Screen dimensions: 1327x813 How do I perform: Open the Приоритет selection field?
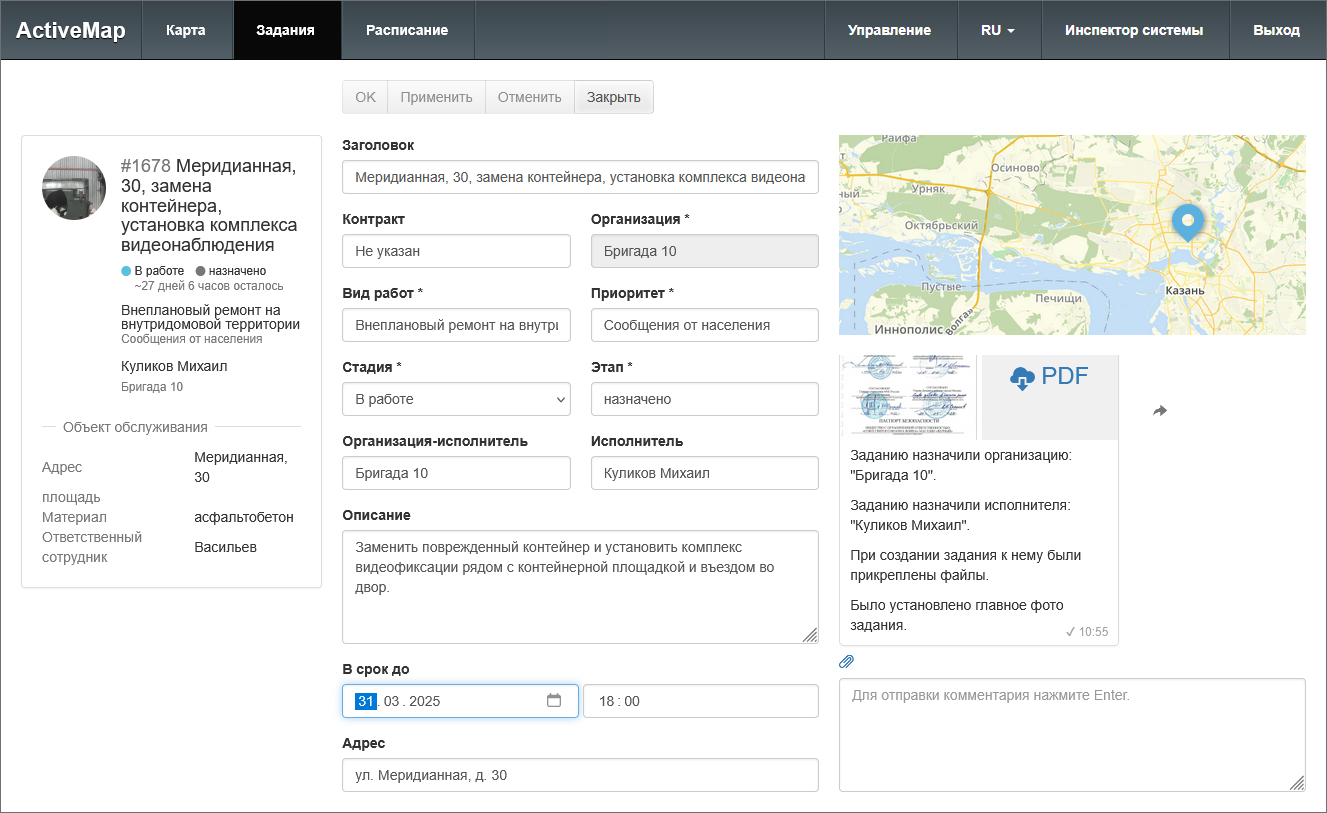point(704,325)
